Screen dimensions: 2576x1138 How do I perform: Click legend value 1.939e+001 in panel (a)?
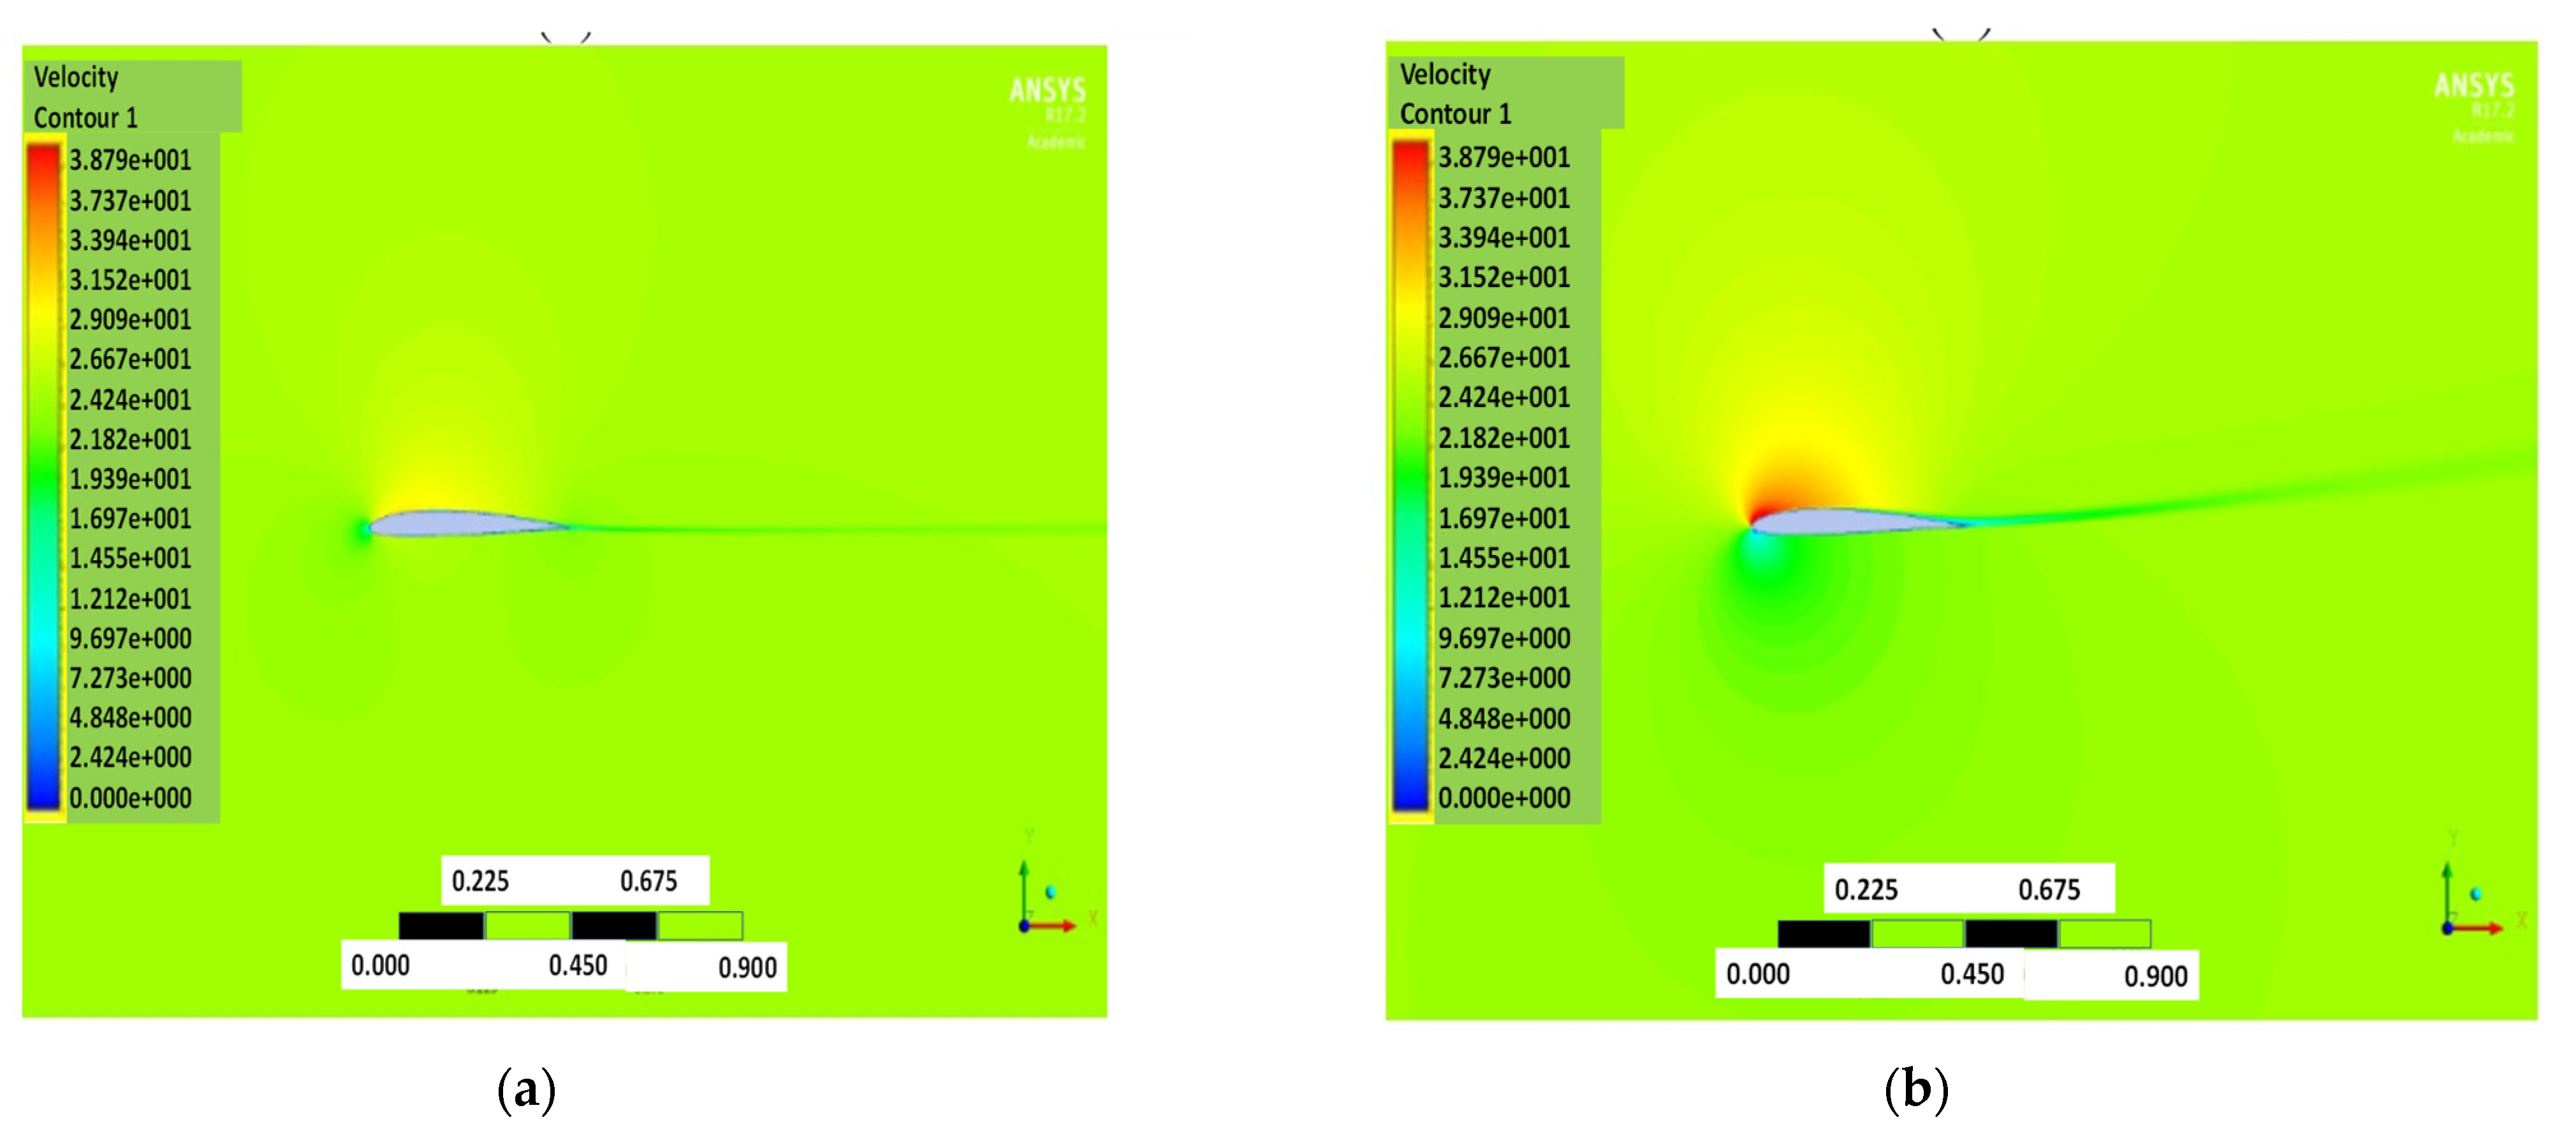point(130,479)
